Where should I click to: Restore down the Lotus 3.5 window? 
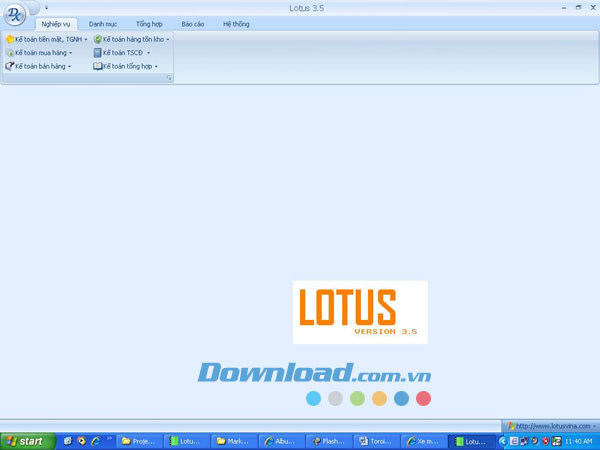578,8
